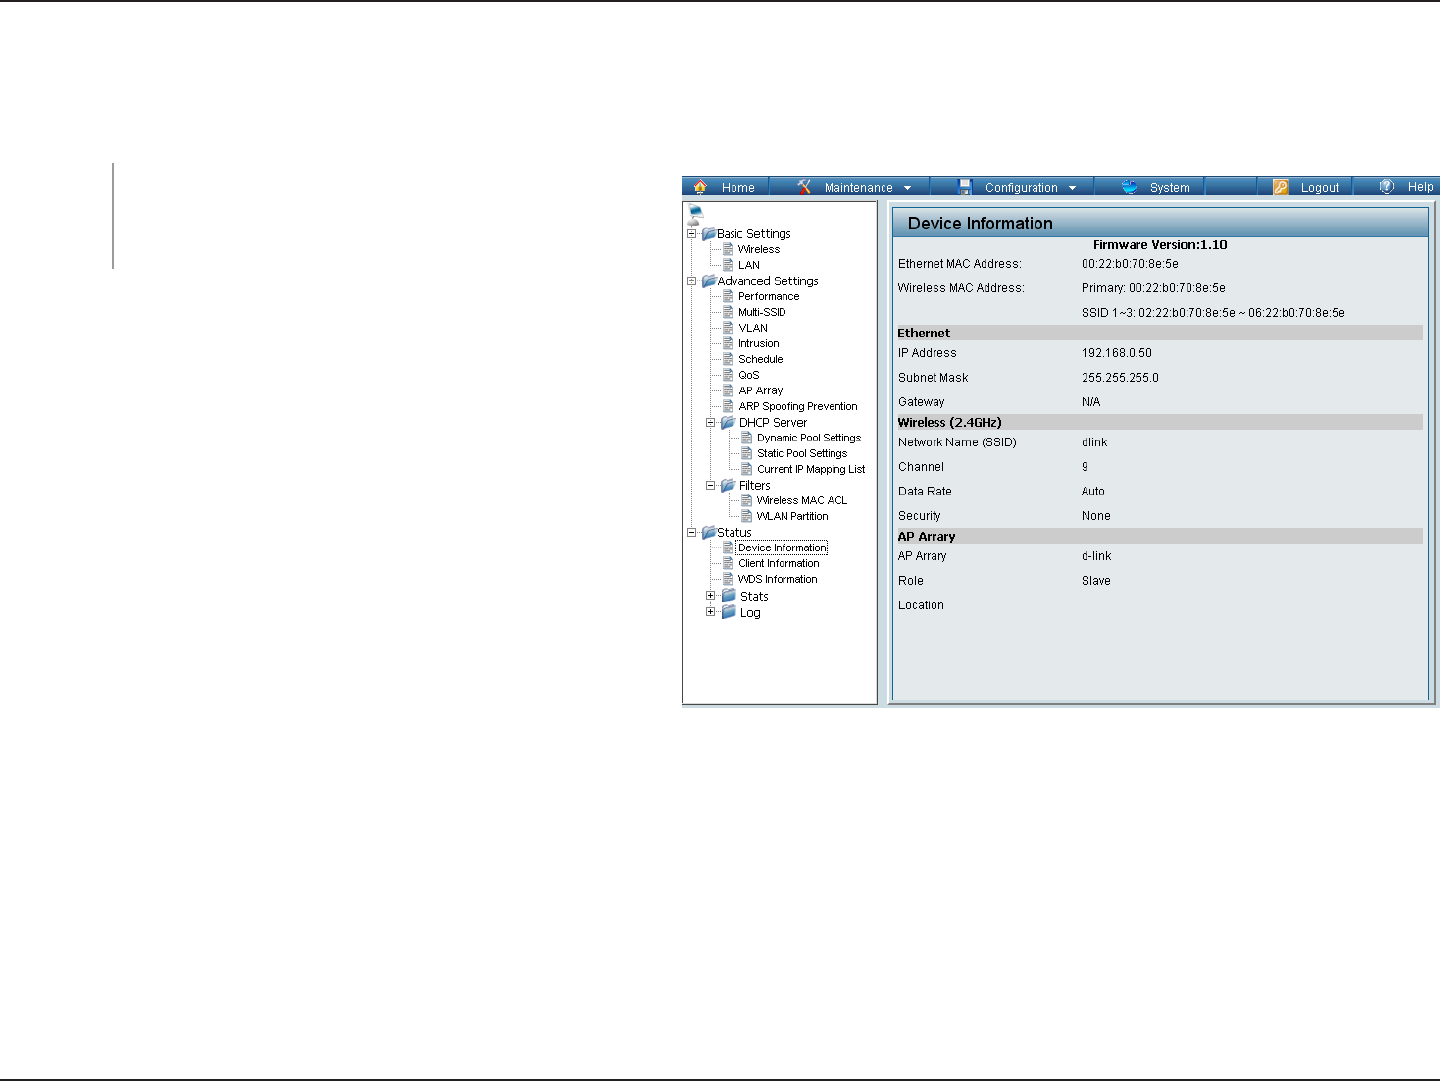Click the computer root icon atop the tree
Screen dimensions: 1440x1081
696,213
